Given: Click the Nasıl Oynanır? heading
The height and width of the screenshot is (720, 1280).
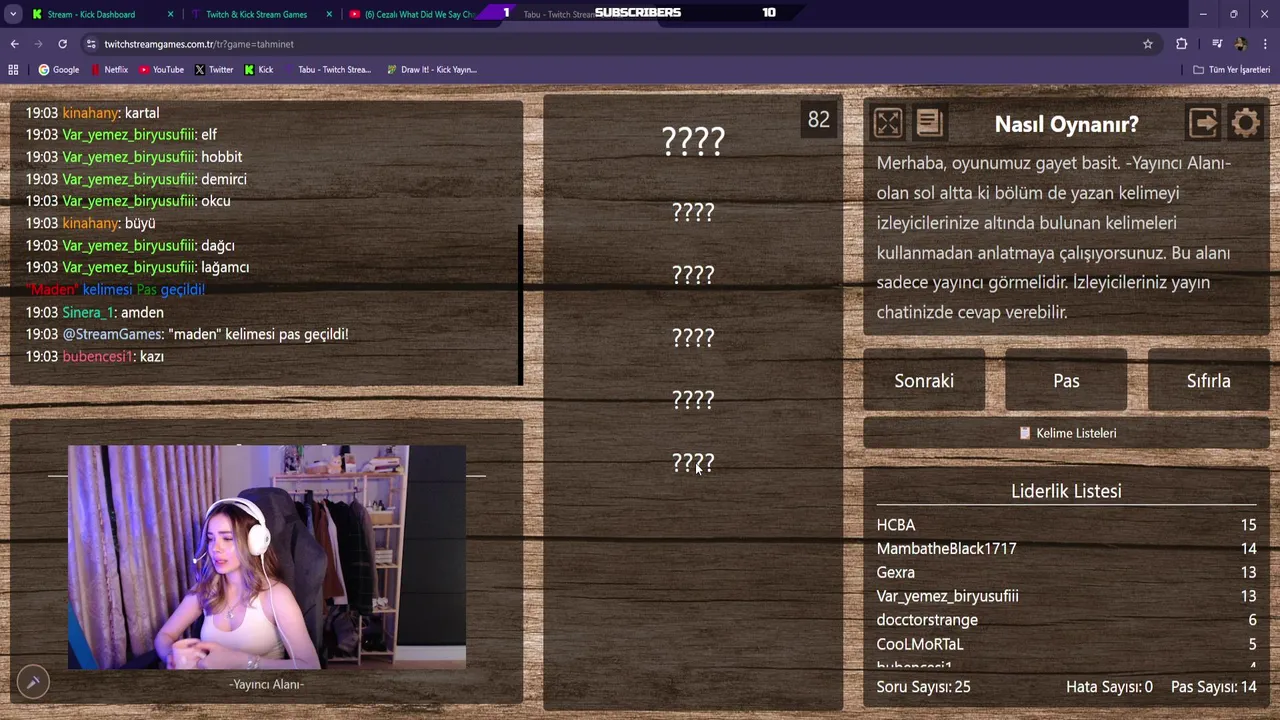Looking at the screenshot, I should [x=1066, y=124].
